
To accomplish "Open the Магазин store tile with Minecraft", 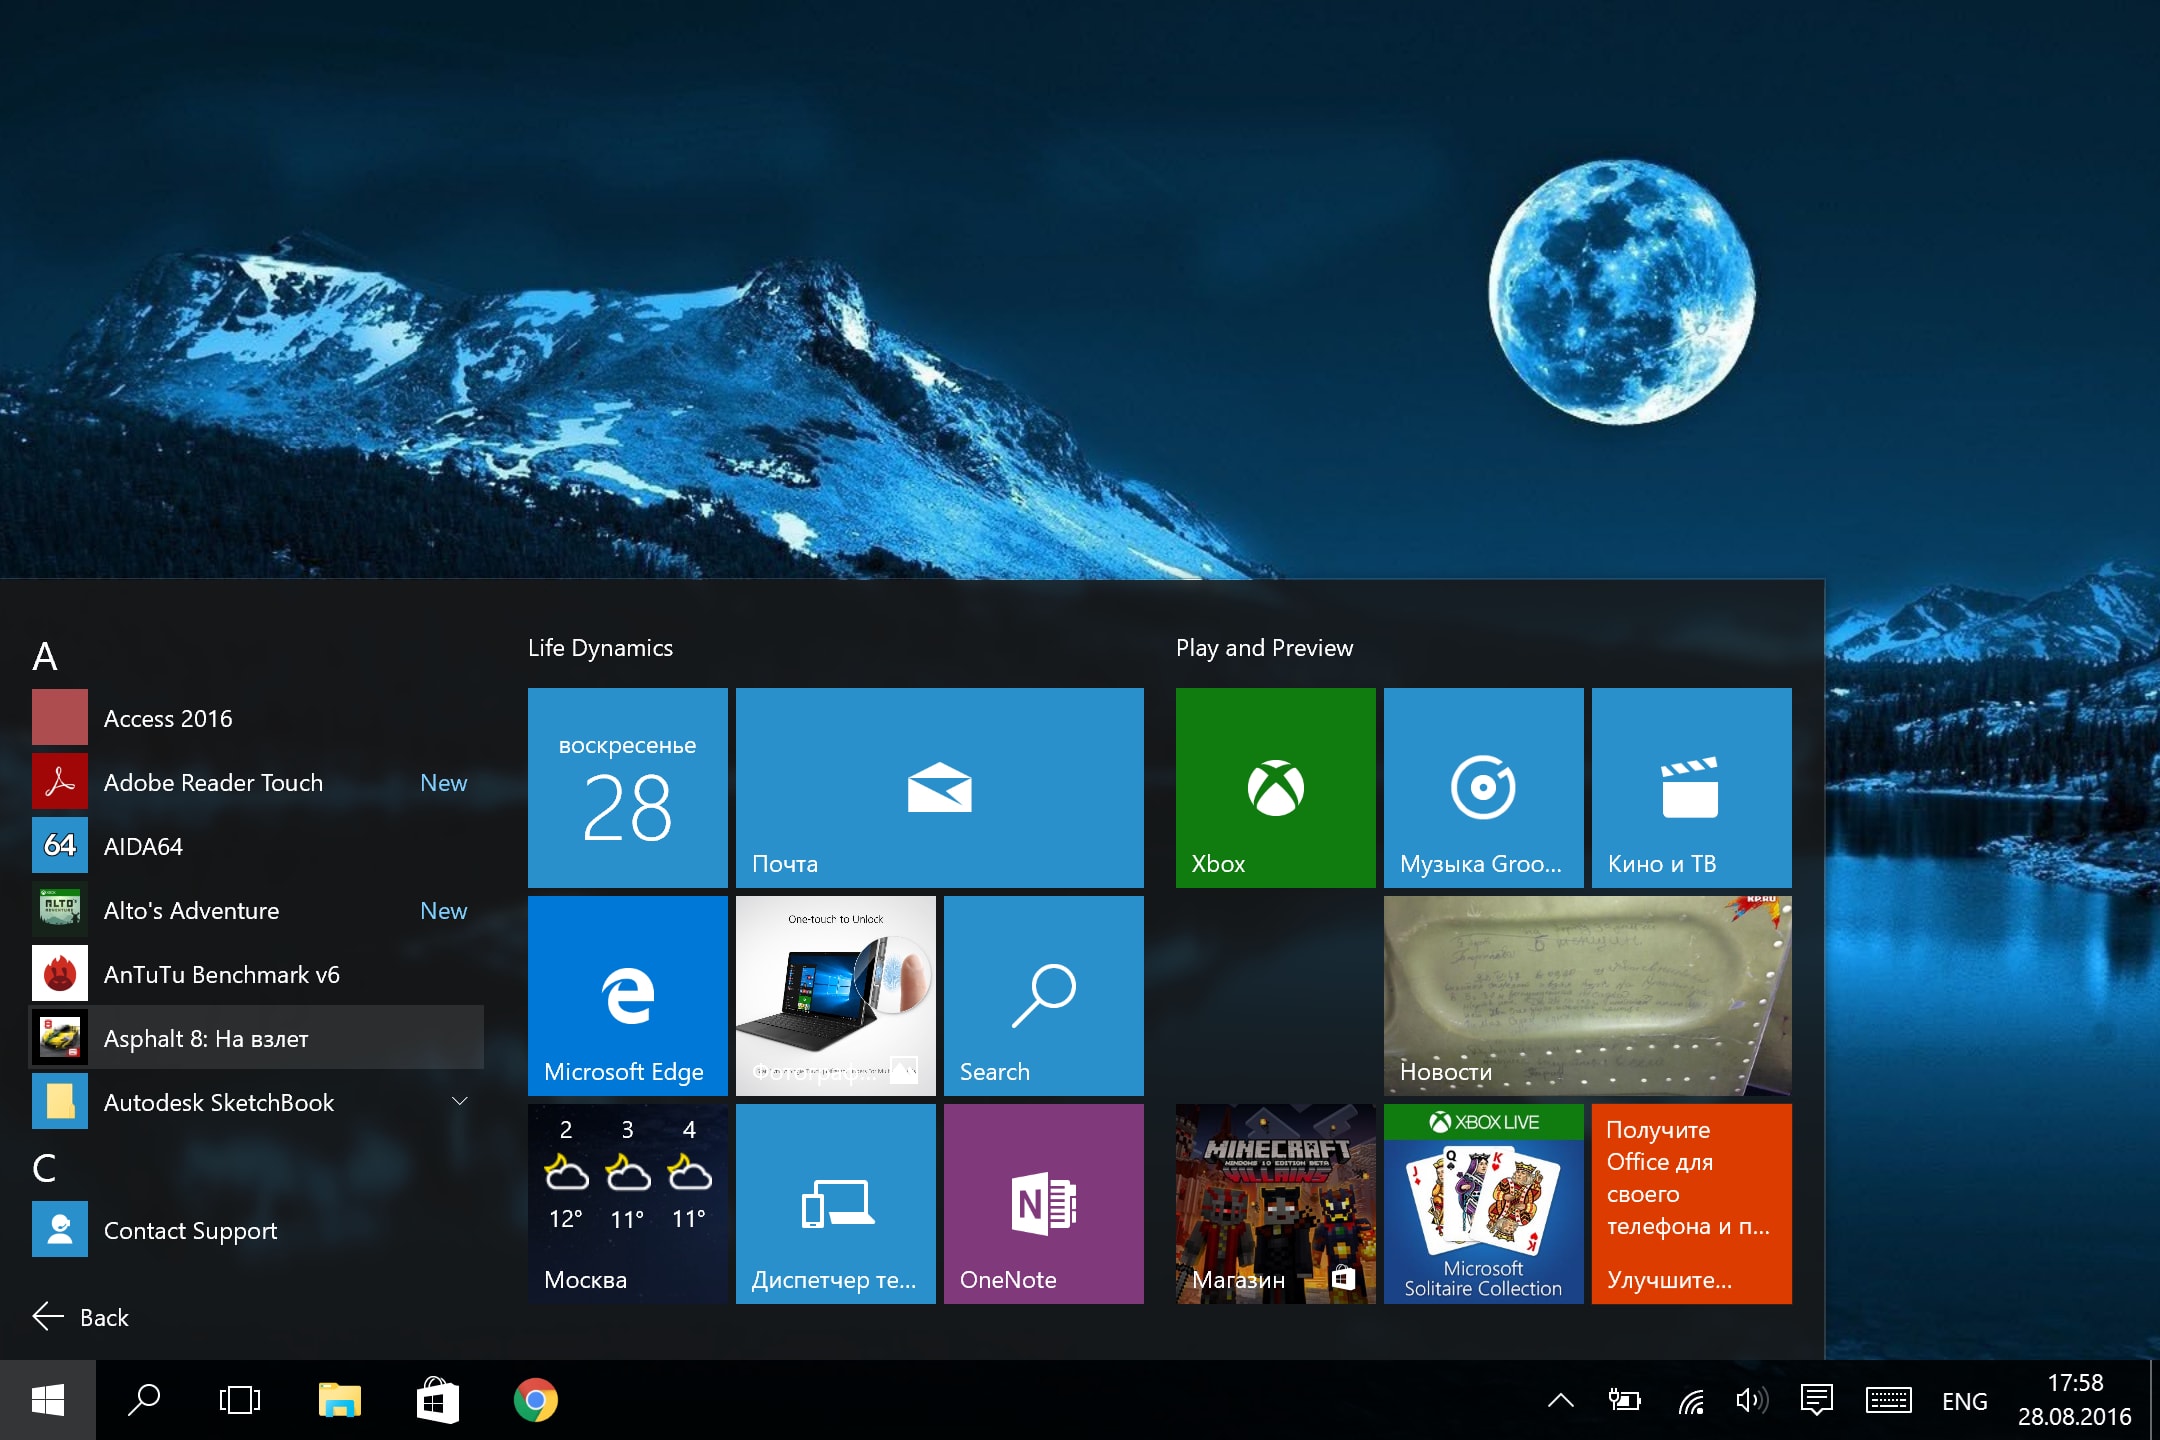I will coord(1276,1204).
